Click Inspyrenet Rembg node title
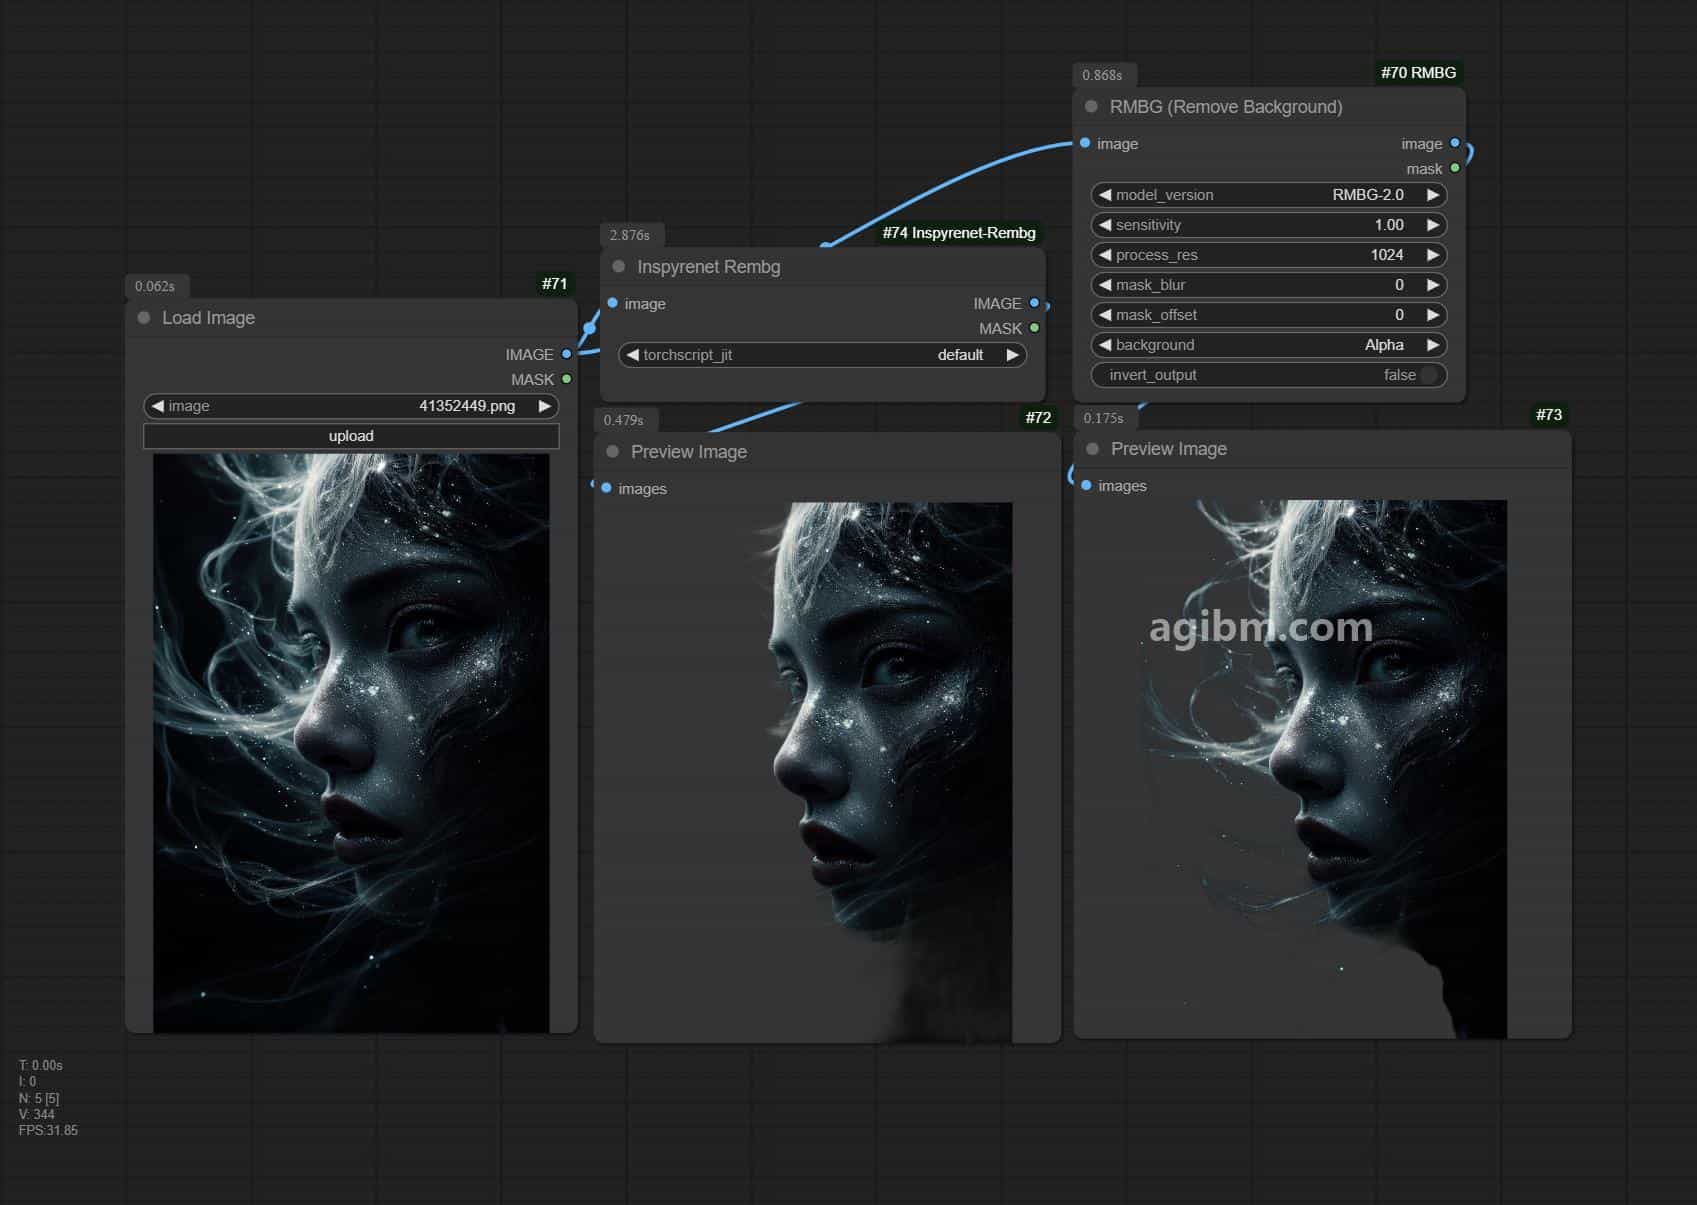This screenshot has width=1697, height=1205. [x=708, y=266]
